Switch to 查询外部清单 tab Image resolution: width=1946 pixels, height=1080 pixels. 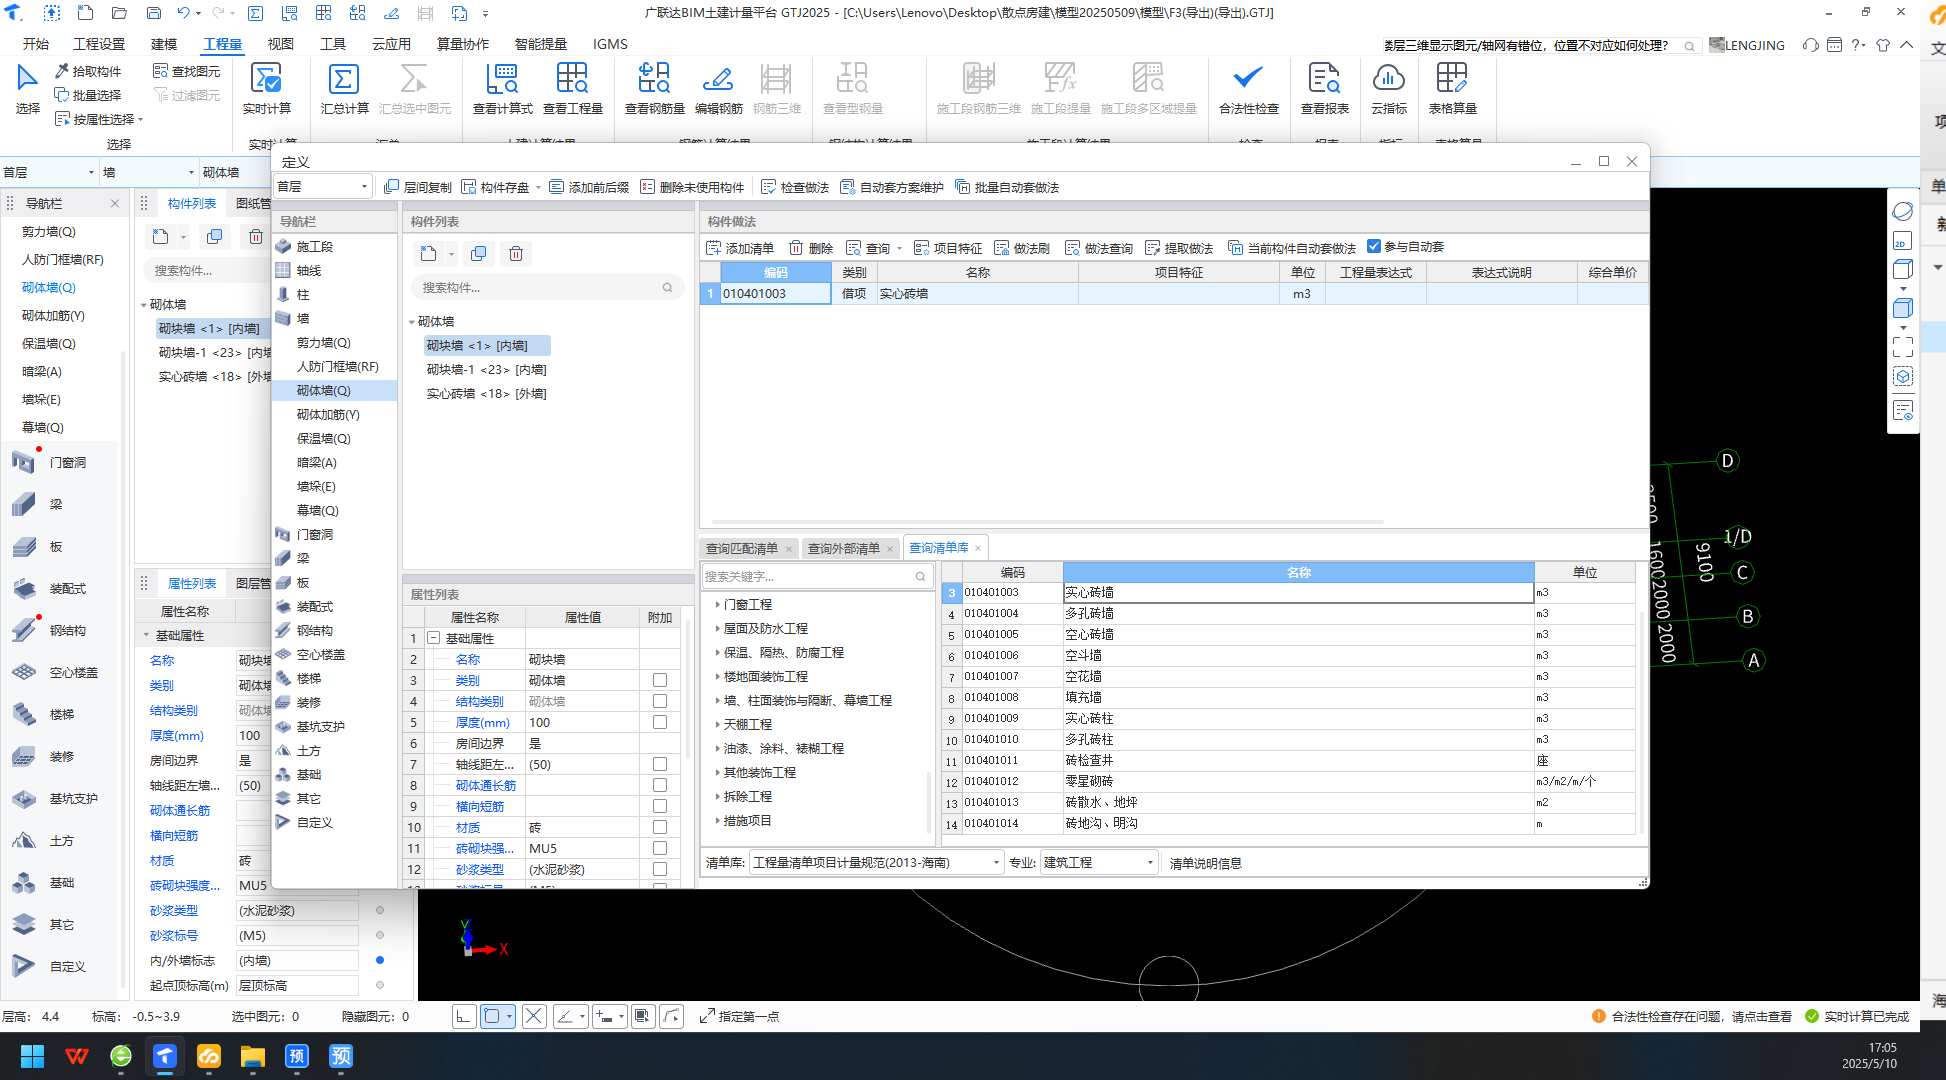(844, 548)
